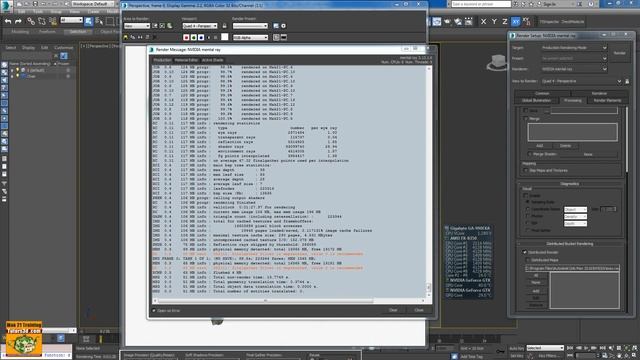Select the Unlink Selection tool icon

(x=42, y=21)
